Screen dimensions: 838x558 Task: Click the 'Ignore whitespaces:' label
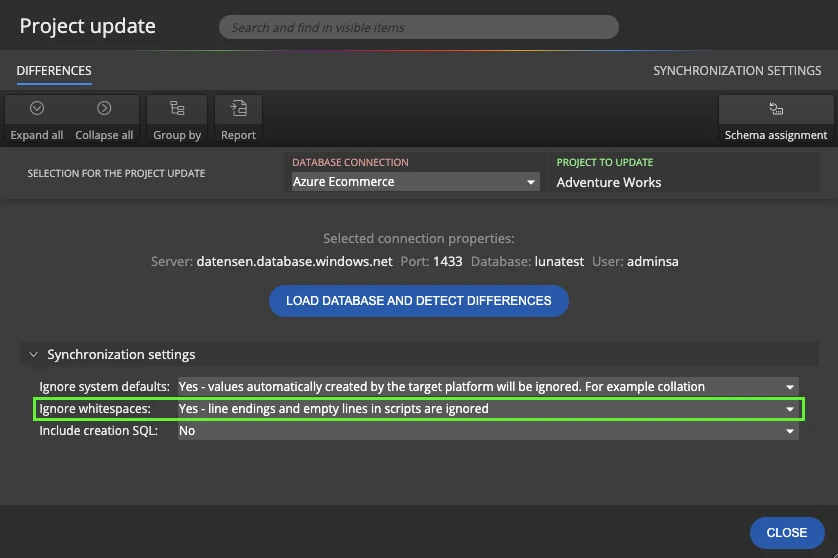[x=95, y=409]
